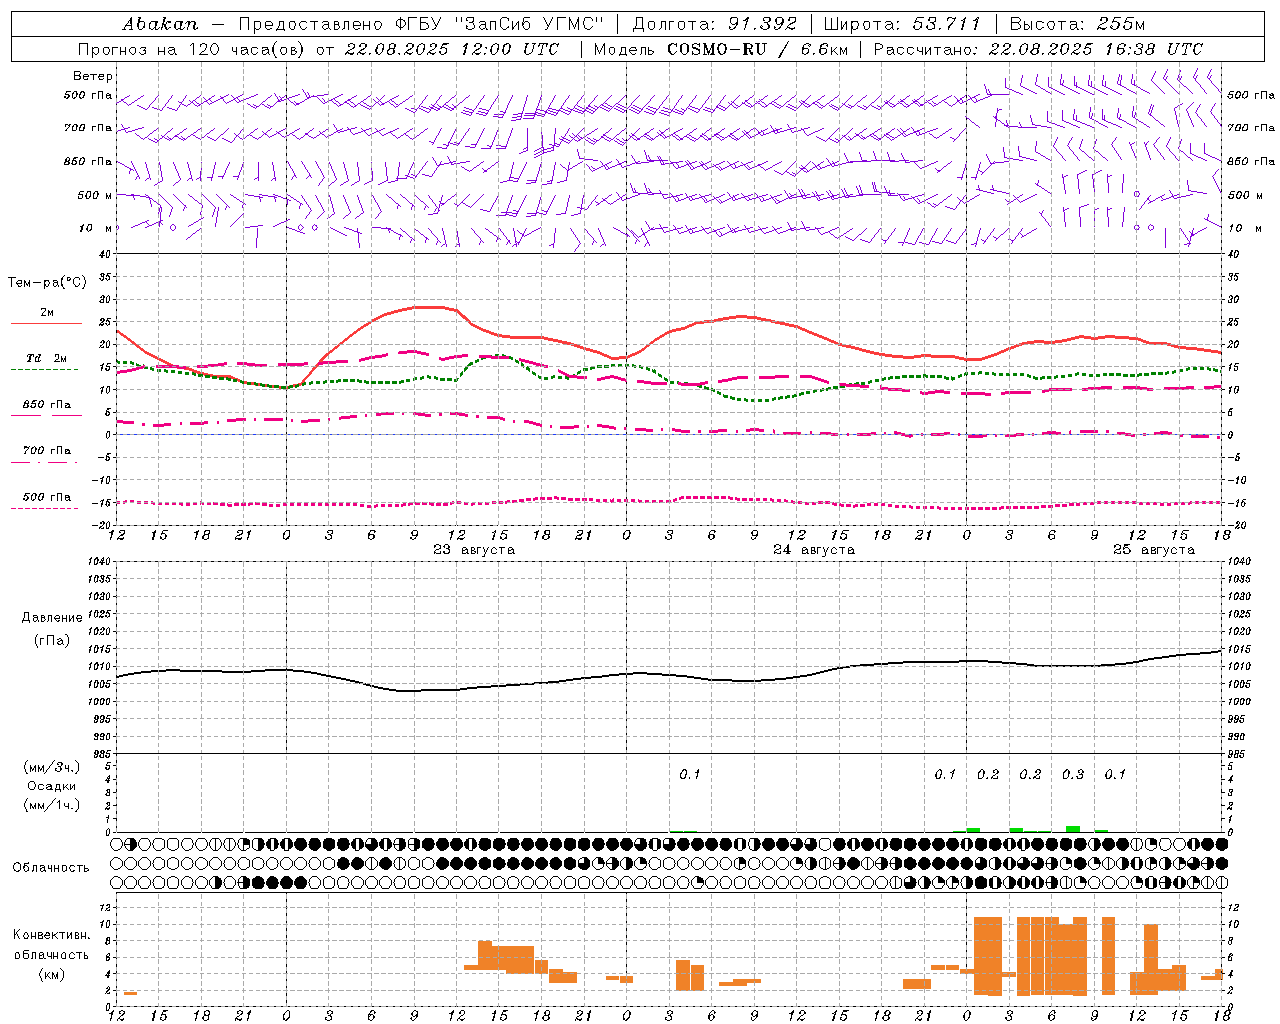
Task: Click "Прогноз на 120 часа(ов)" forecast text
Action: pos(192,49)
